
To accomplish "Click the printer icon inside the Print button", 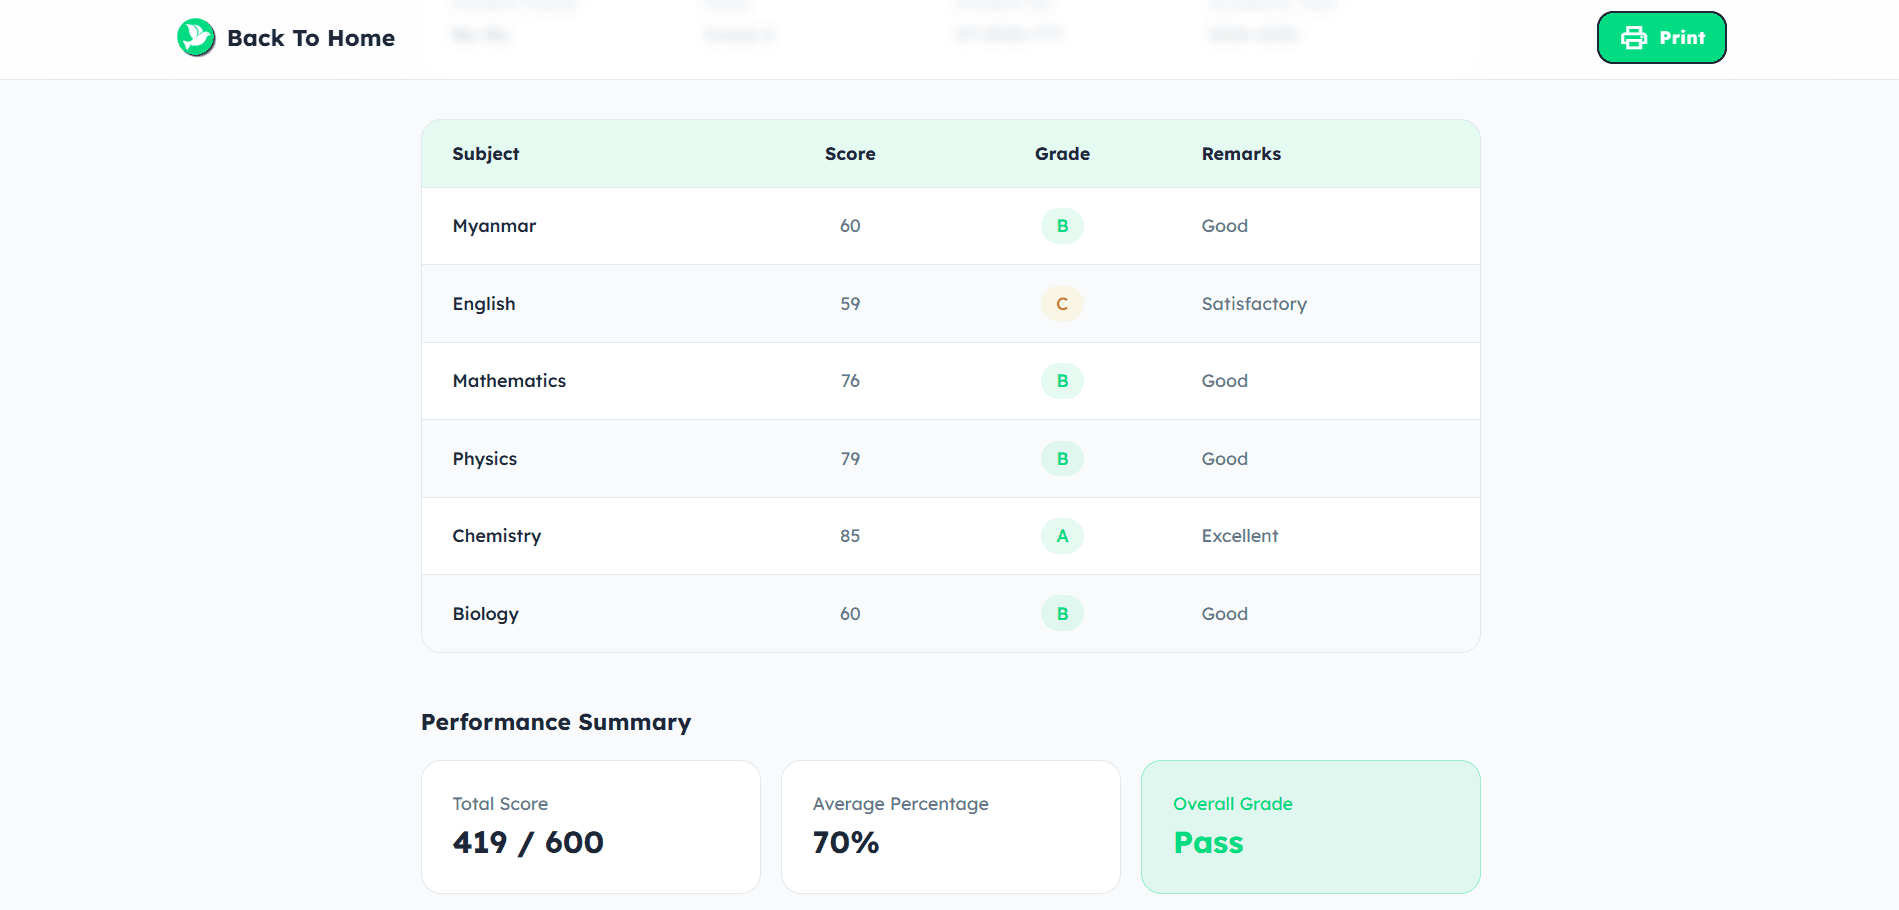I will [x=1634, y=37].
